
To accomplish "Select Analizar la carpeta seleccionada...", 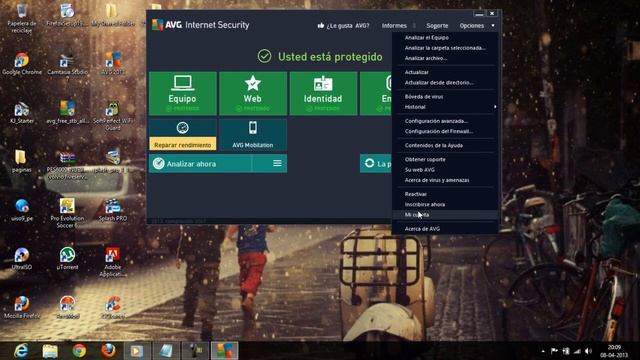I will [x=445, y=48].
